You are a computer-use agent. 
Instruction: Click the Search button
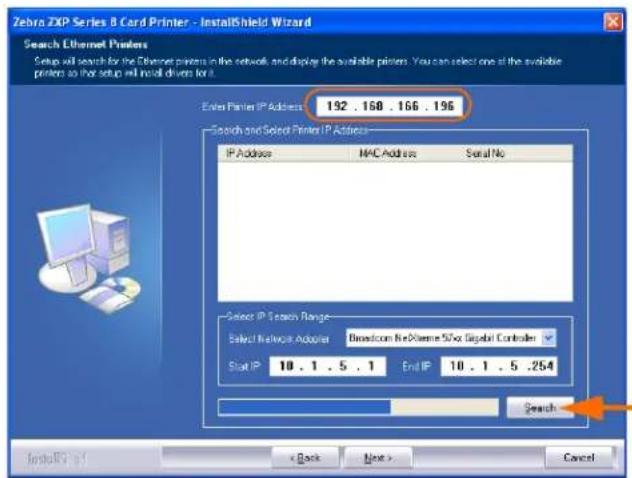540,407
